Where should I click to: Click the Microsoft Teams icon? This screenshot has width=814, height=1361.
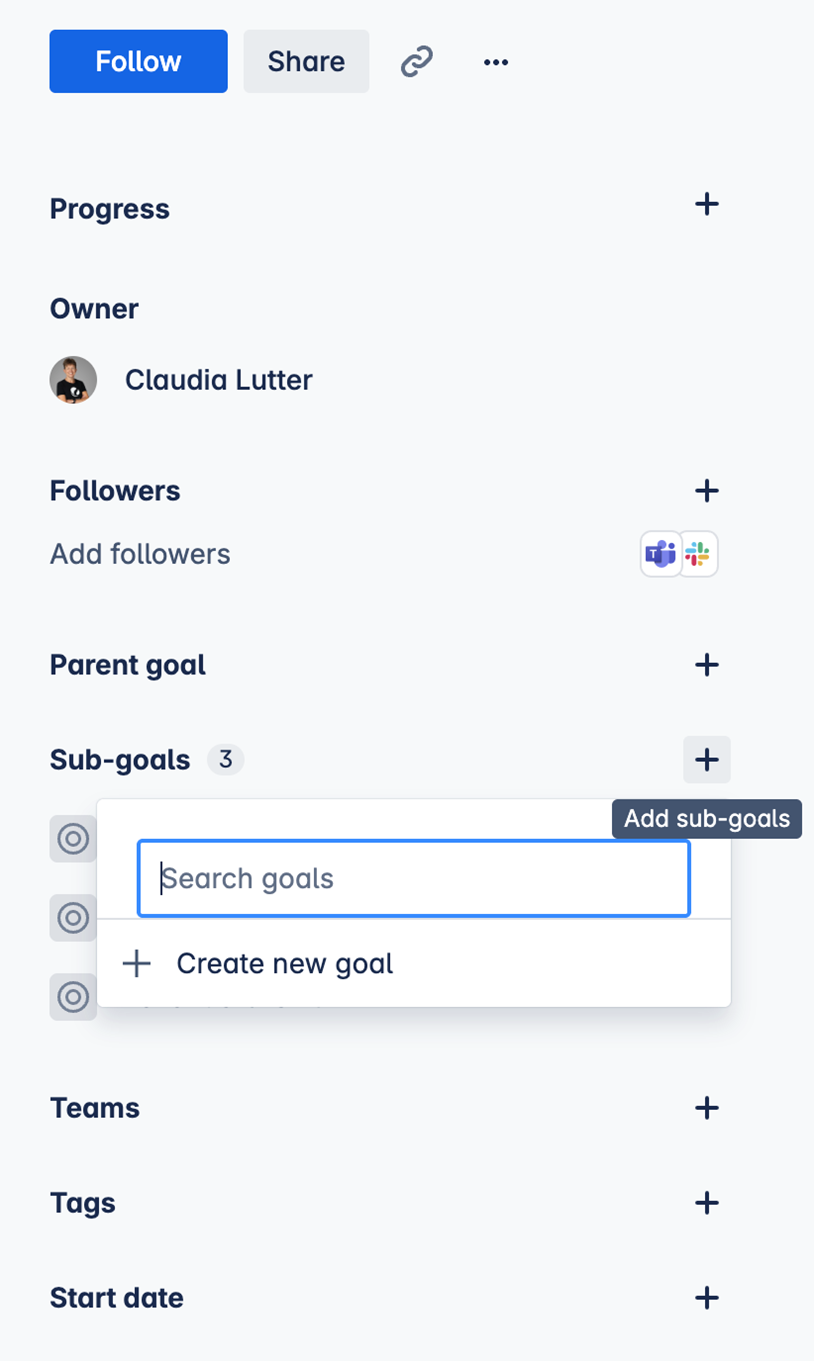[x=660, y=554]
